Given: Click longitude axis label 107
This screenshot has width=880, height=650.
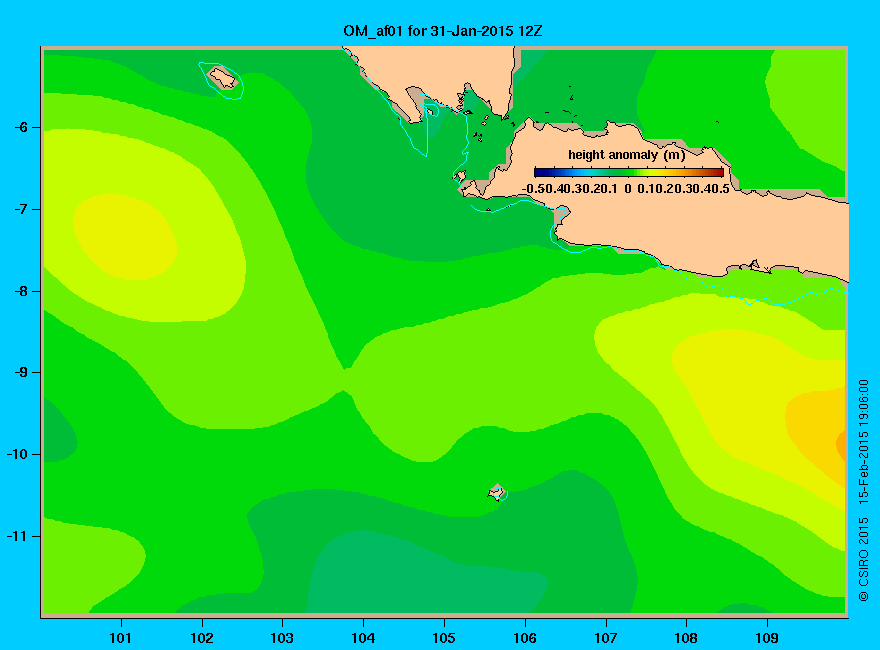Looking at the screenshot, I should 606,638.
